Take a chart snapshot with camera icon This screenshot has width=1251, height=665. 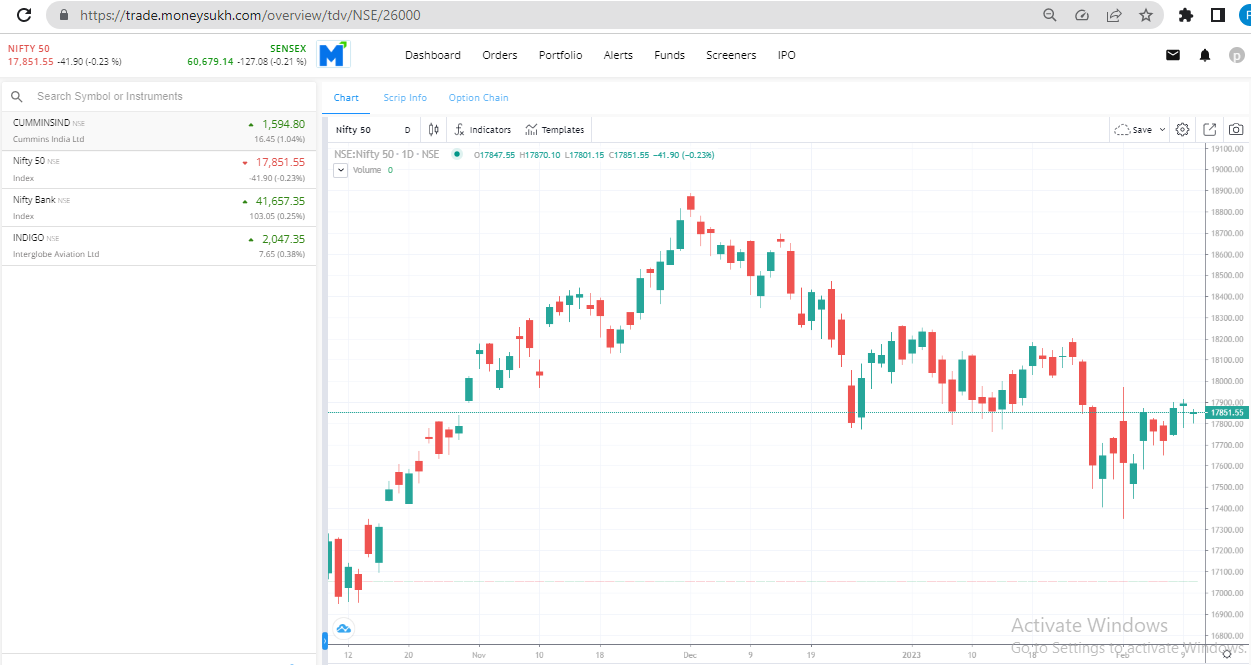(1237, 130)
